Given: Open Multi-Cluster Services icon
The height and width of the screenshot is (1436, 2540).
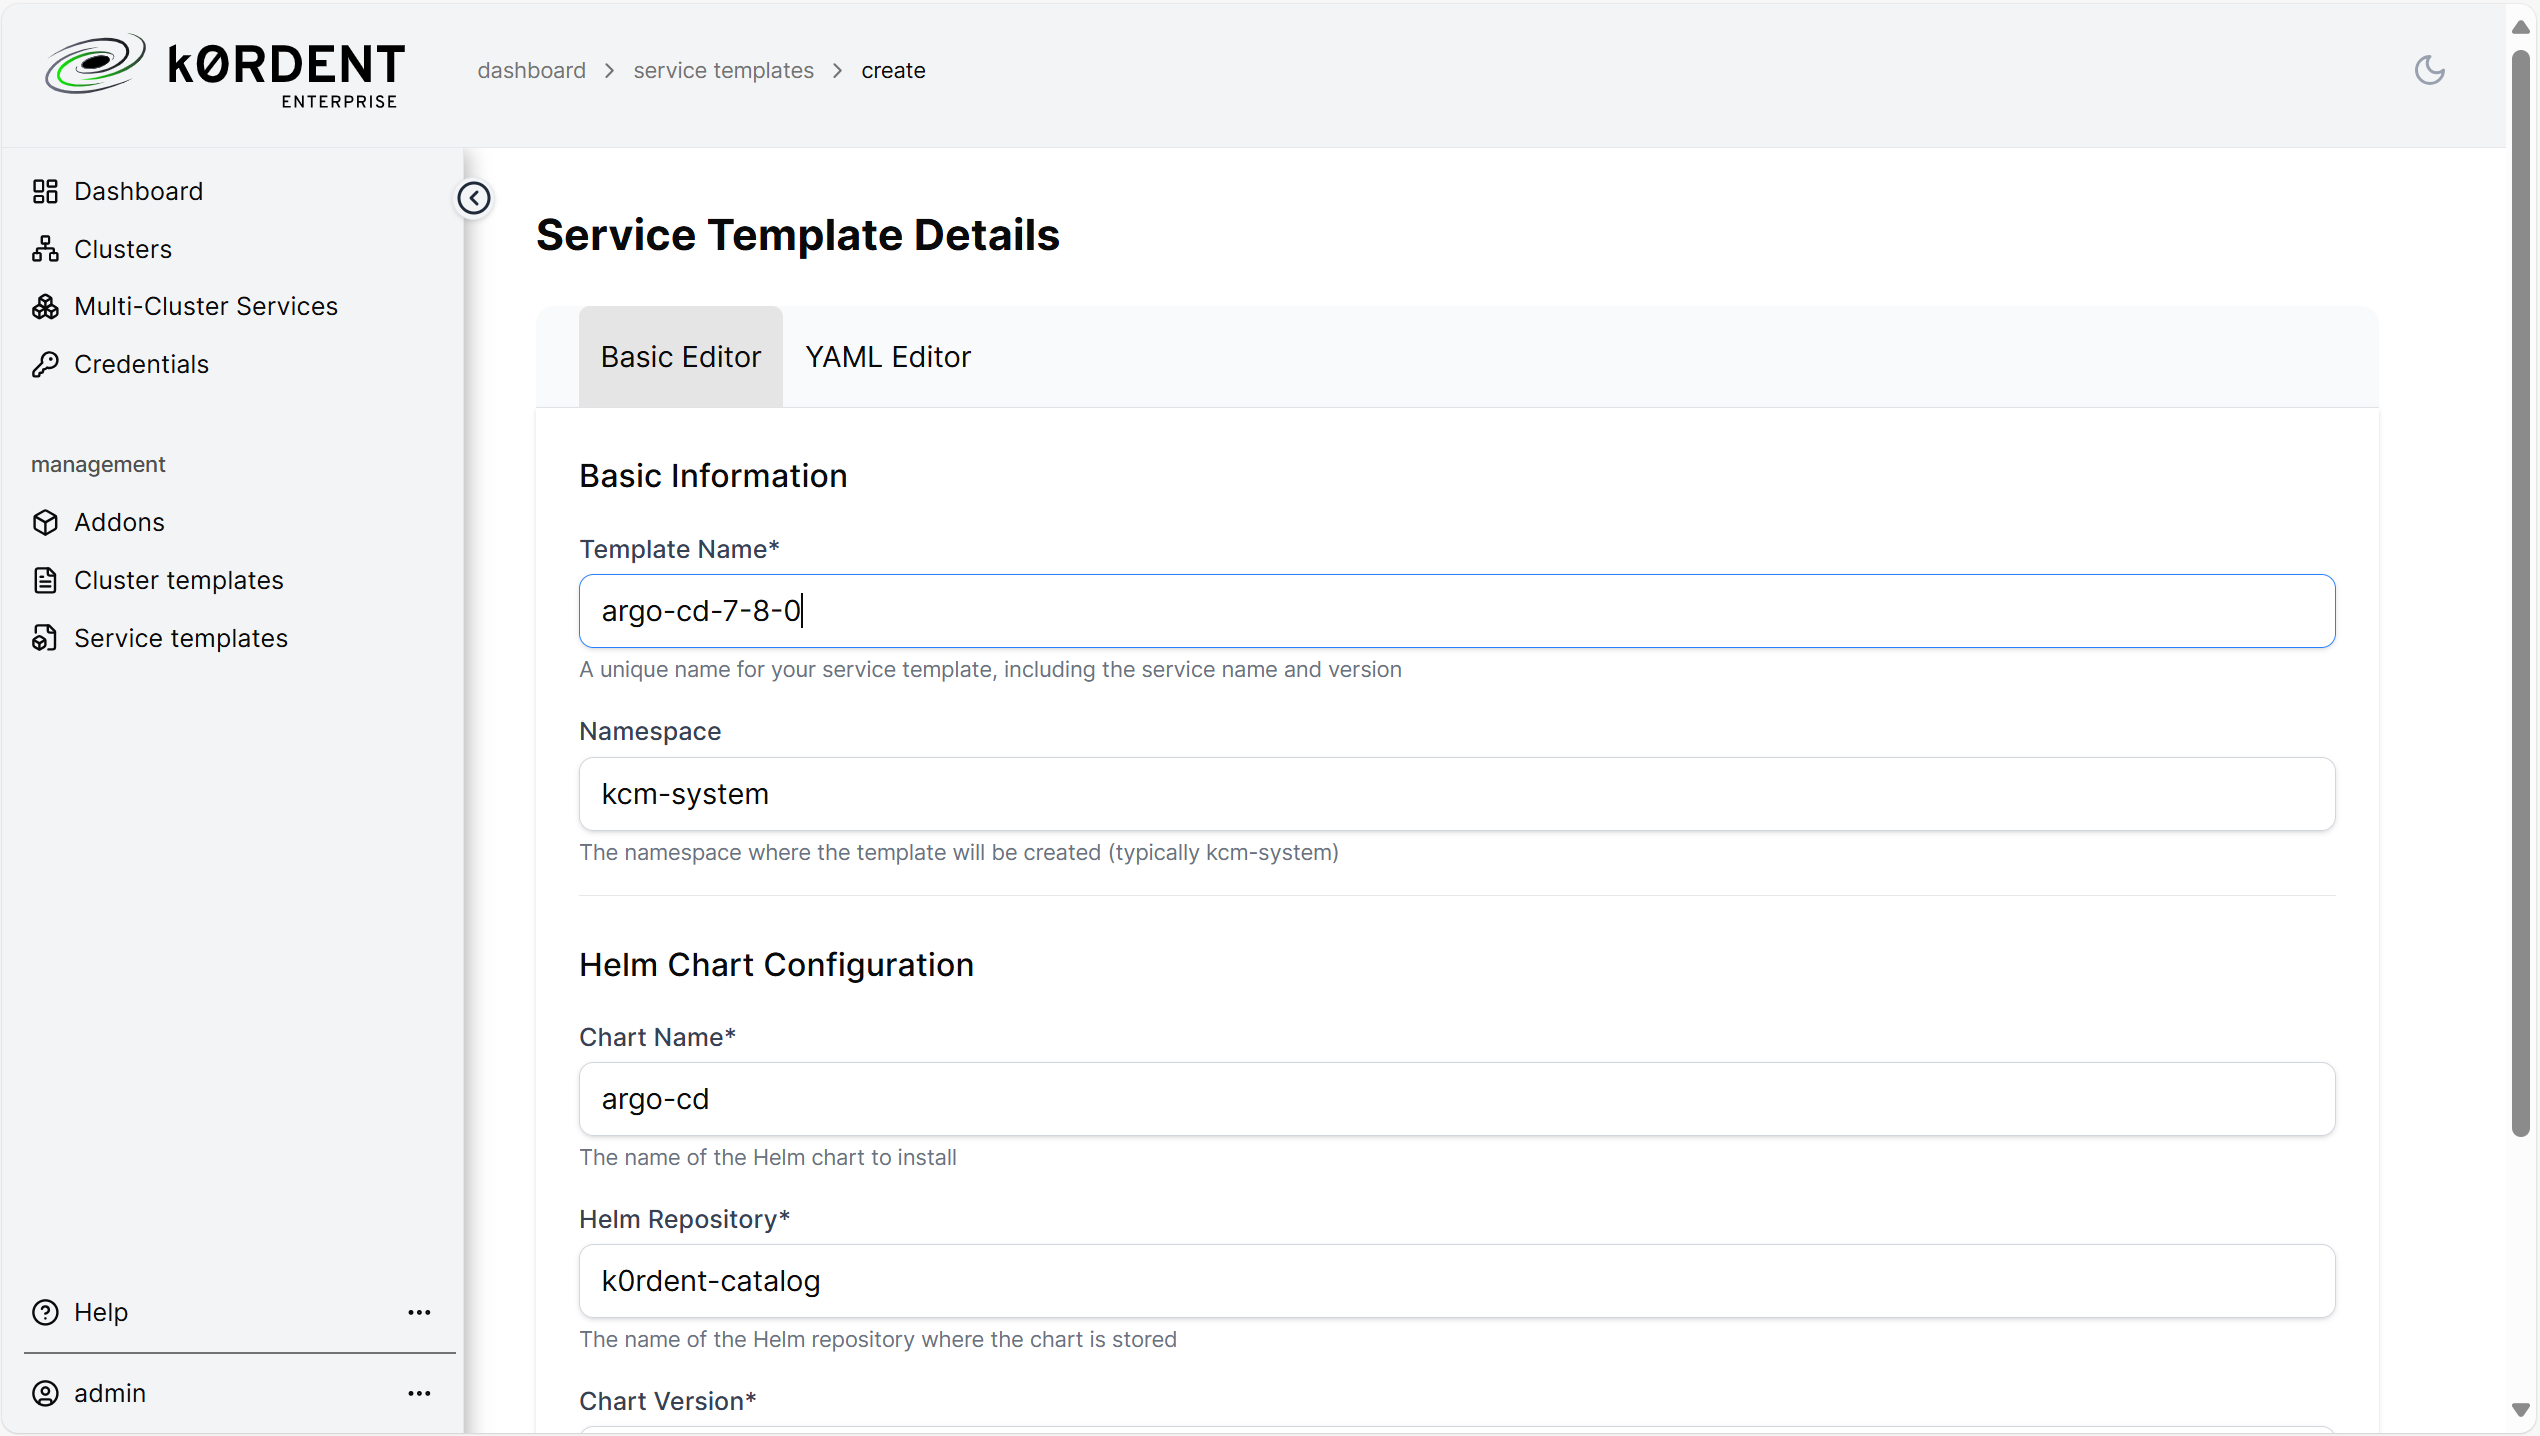Looking at the screenshot, I should 45,306.
